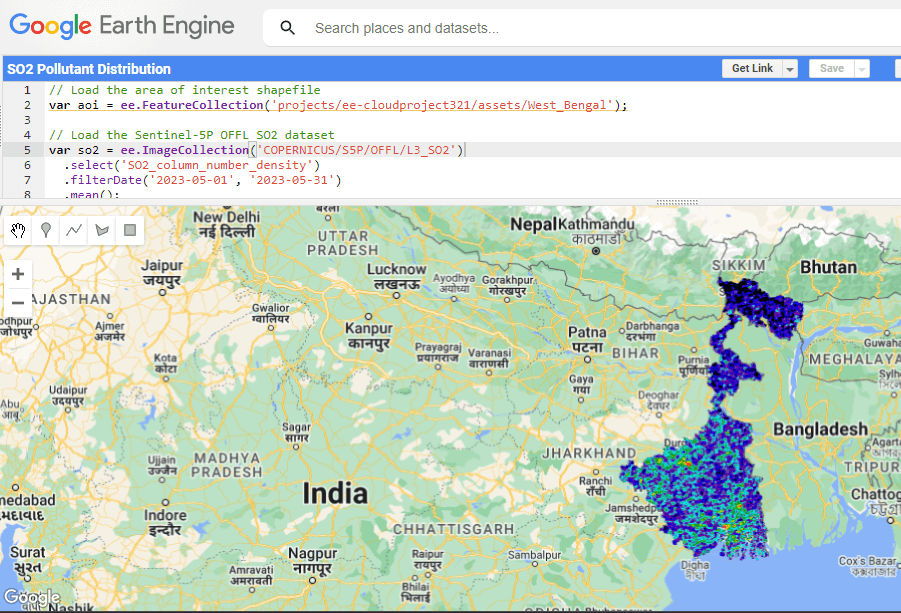Zoom out on the map
This screenshot has width=901, height=613.
(x=18, y=302)
